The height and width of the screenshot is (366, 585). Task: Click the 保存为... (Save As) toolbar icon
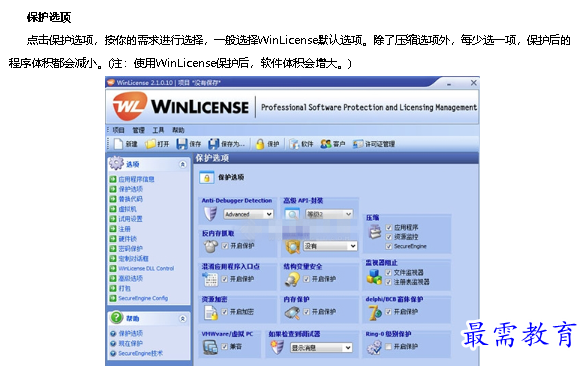(x=214, y=144)
